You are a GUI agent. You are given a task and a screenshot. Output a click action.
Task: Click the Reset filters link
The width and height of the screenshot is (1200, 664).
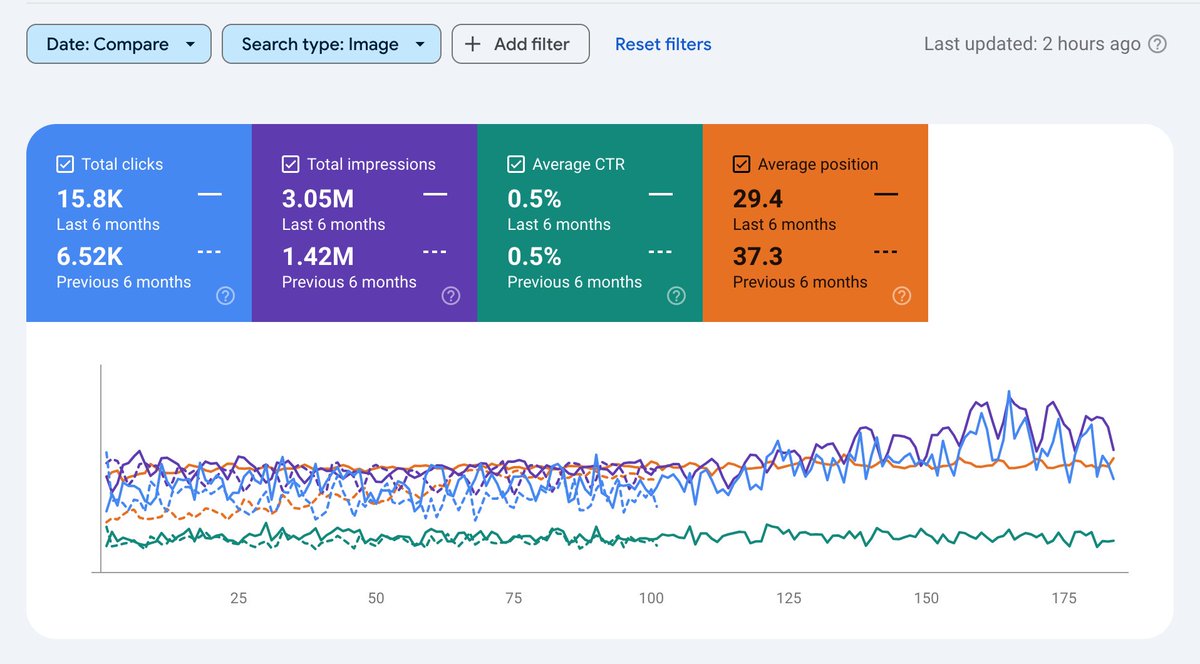coord(663,43)
